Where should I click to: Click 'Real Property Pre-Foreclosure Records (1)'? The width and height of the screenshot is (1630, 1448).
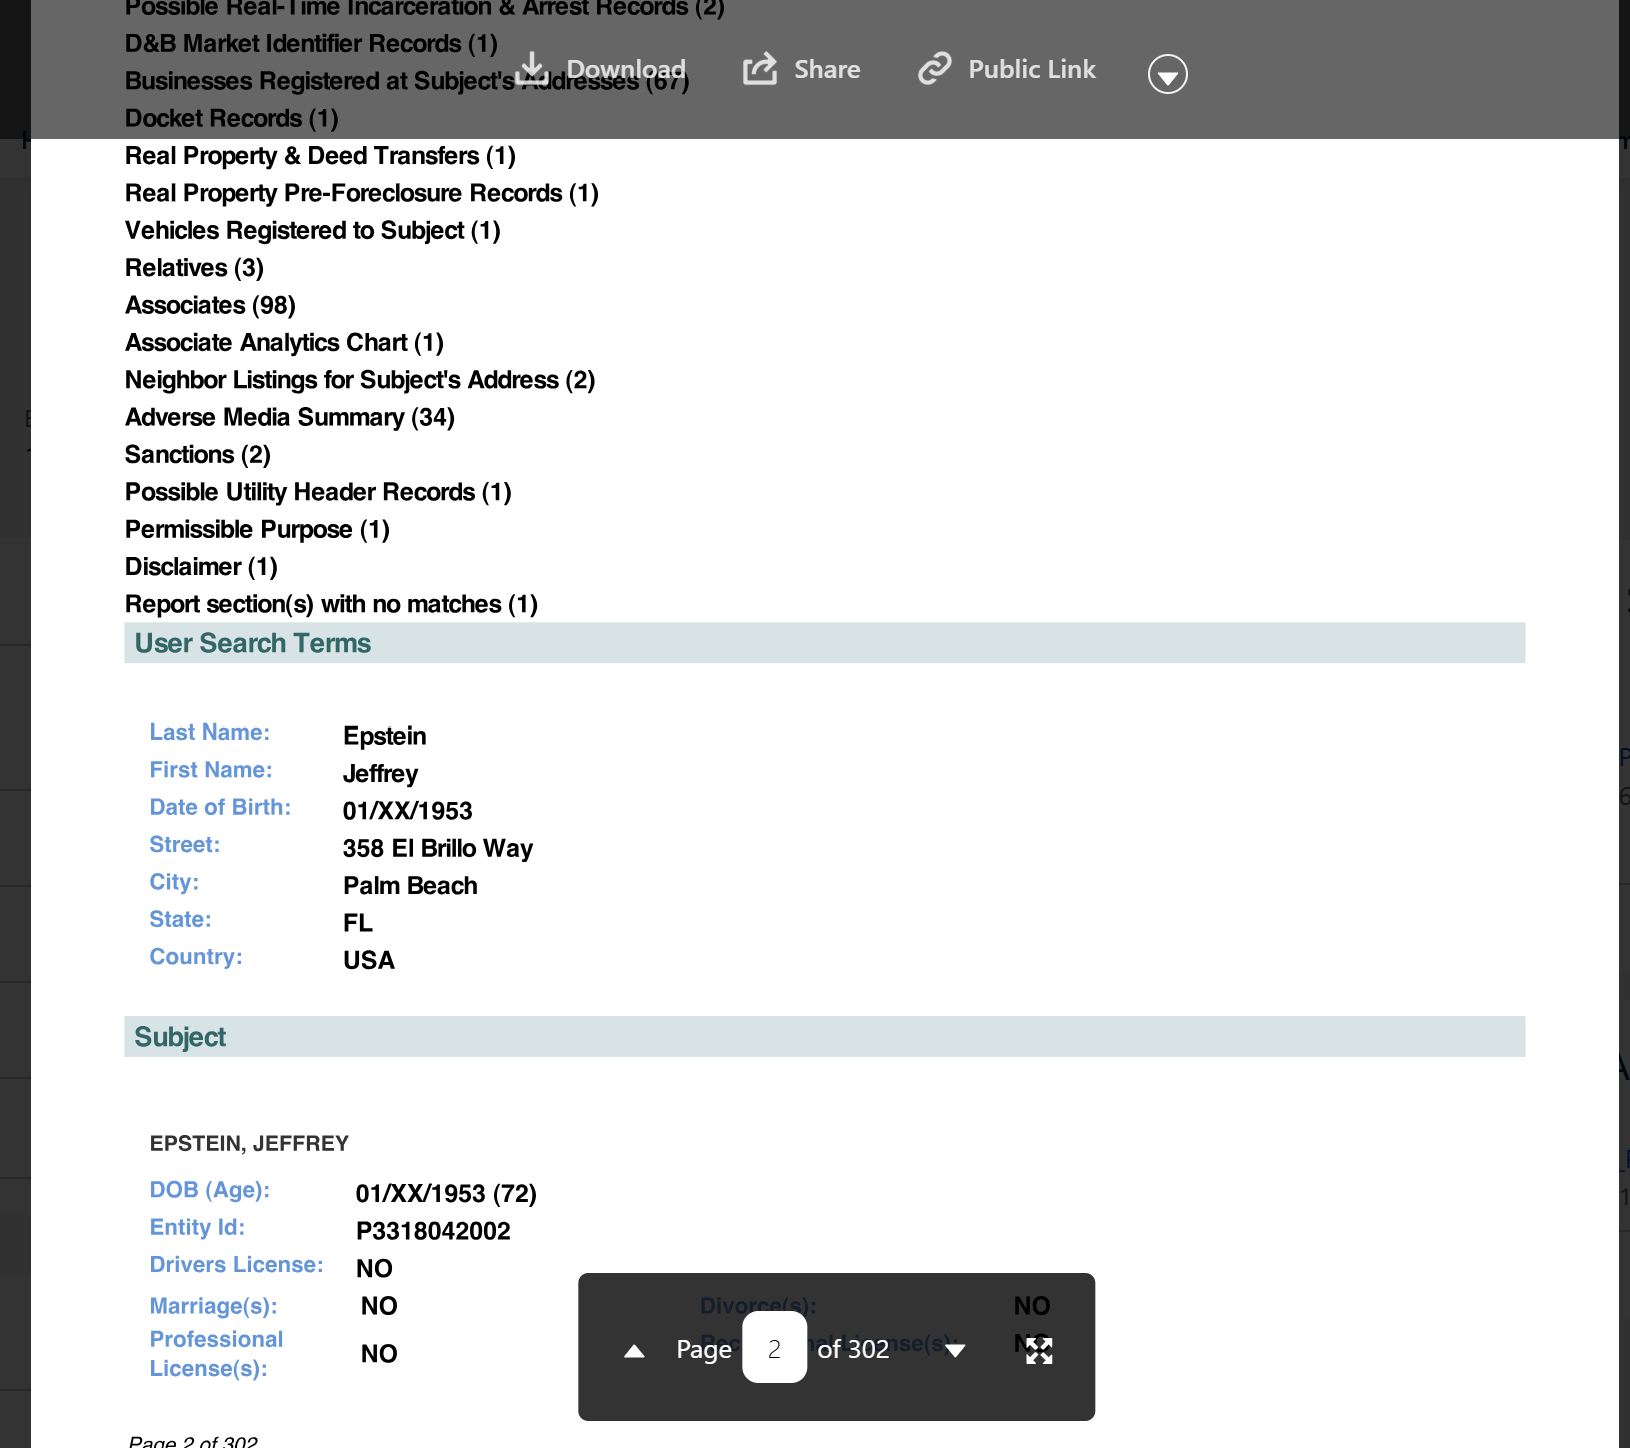coord(362,193)
